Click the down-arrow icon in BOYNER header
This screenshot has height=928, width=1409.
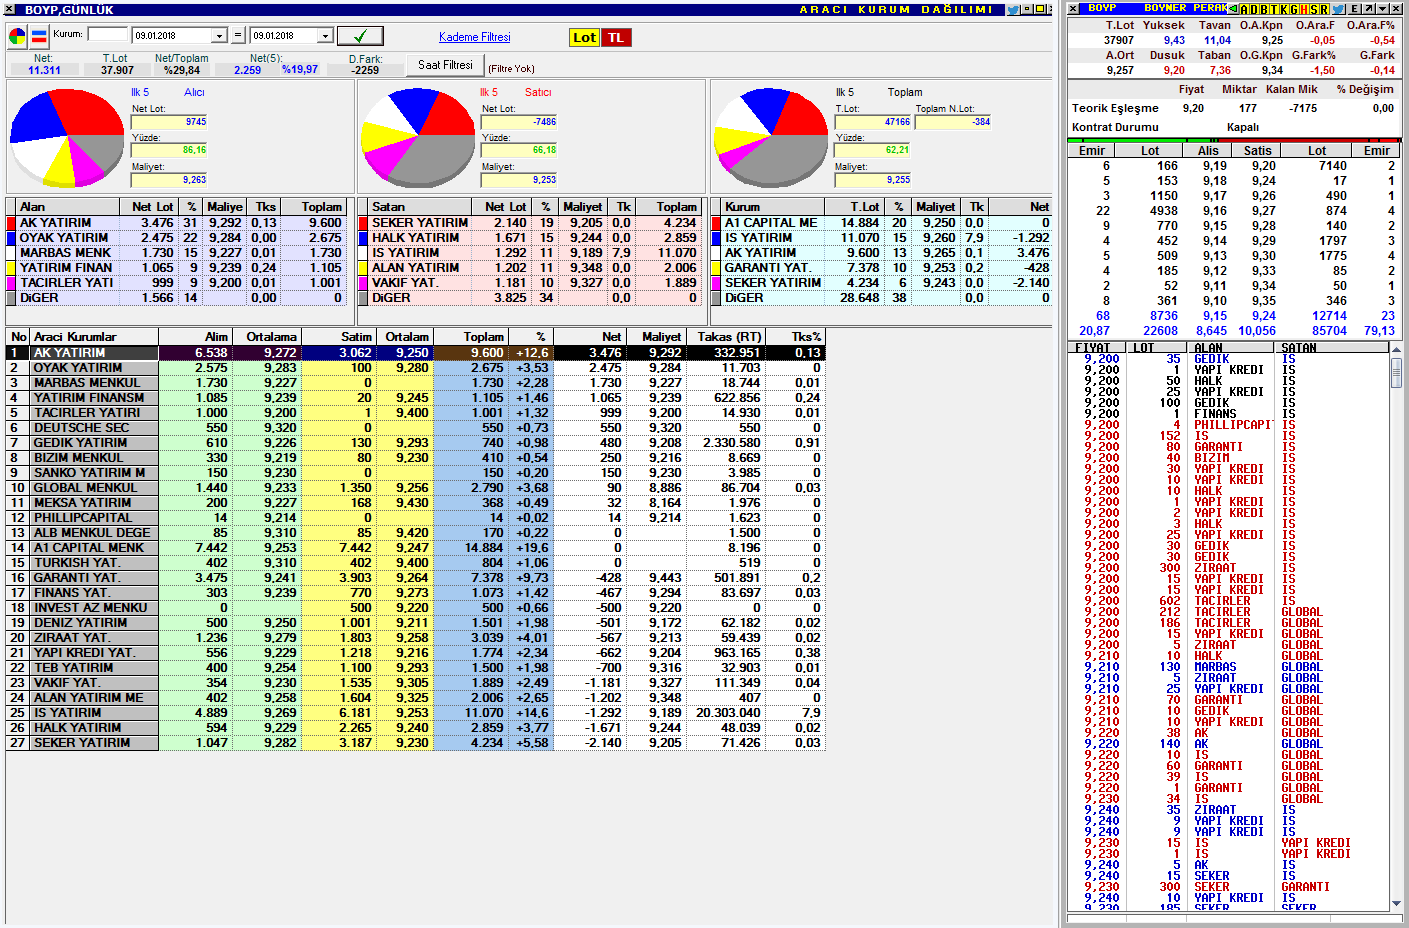tap(1382, 9)
